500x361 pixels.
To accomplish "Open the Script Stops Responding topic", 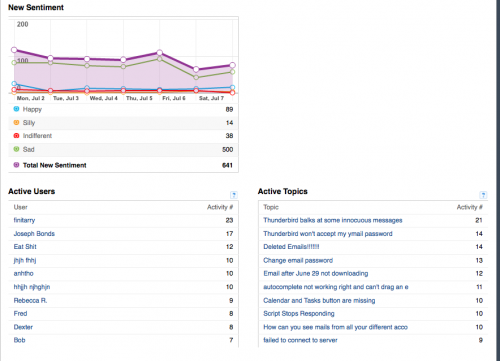I will [299, 314].
